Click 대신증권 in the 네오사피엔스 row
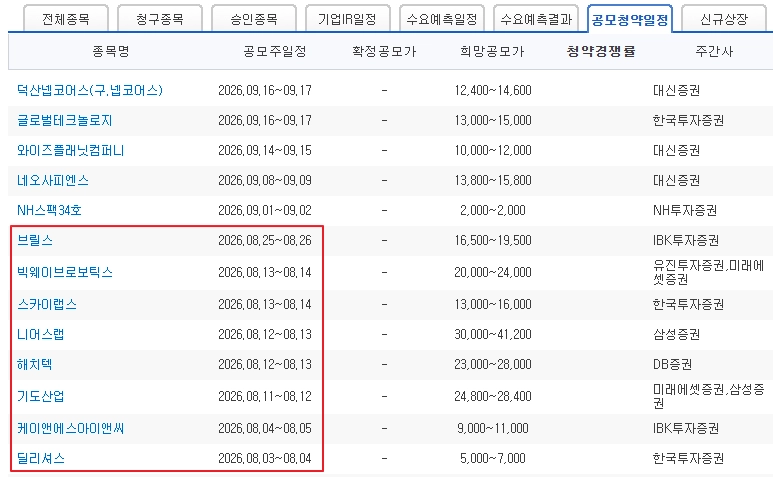 [x=676, y=180]
